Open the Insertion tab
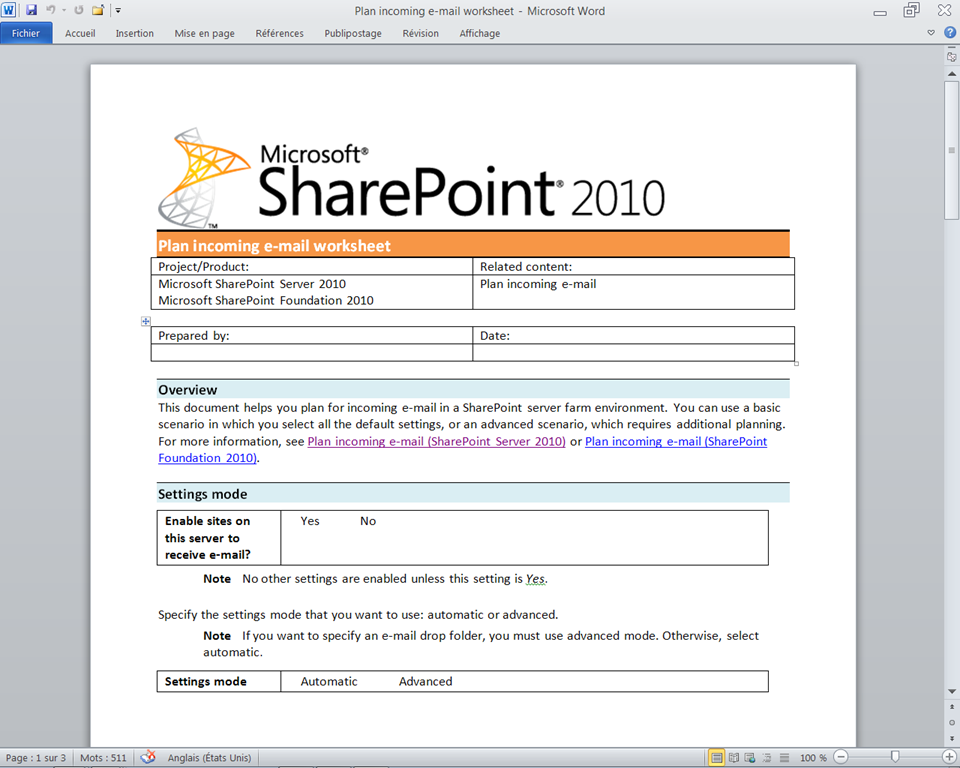Viewport: 960px width, 768px height. point(135,33)
